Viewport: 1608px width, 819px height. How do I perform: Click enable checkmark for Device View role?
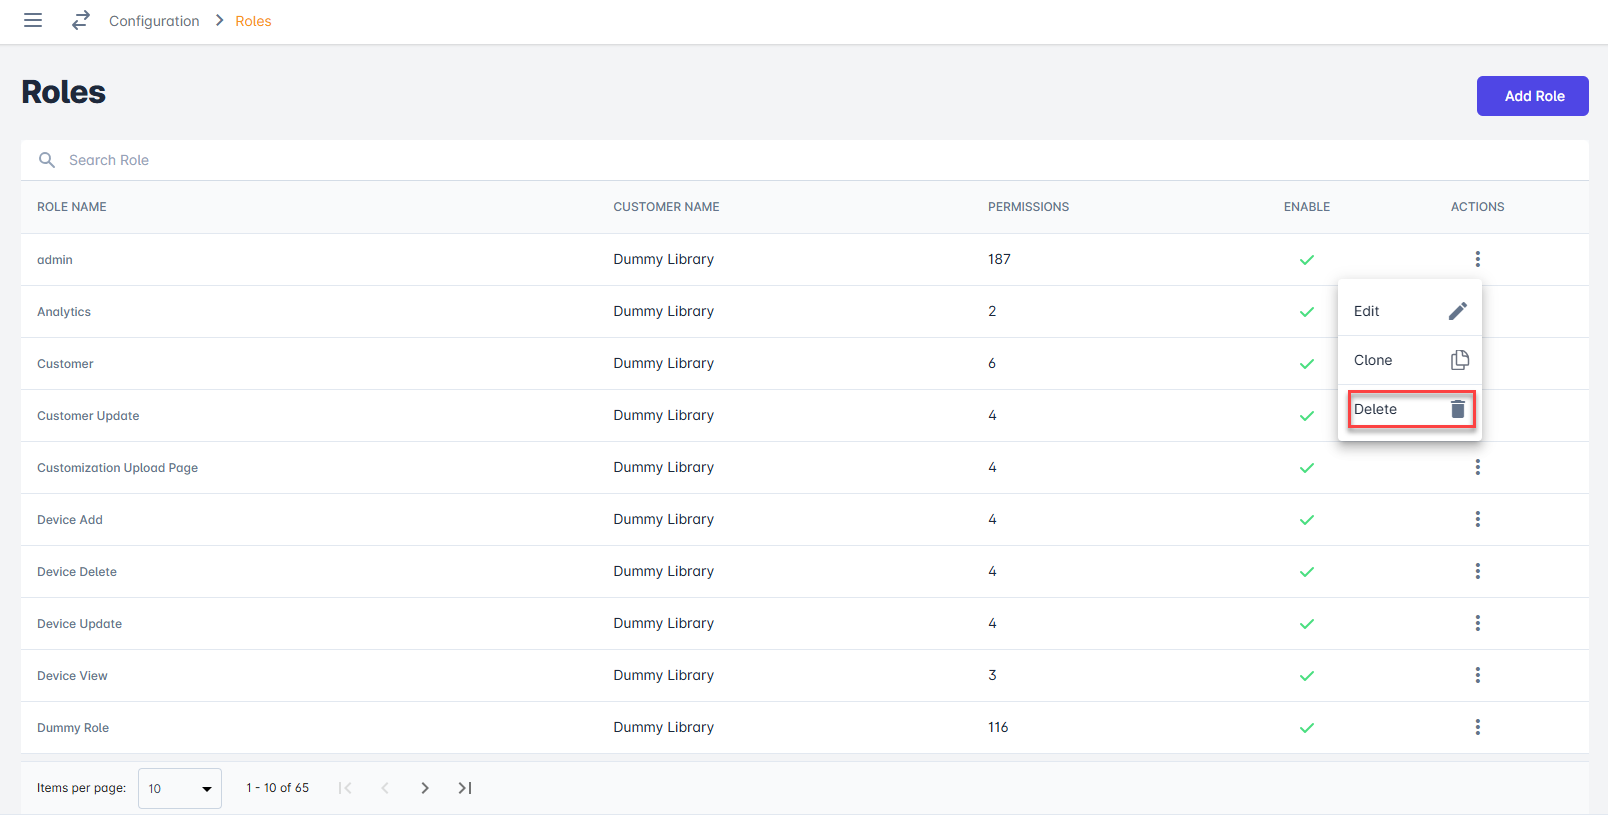[1306, 676]
